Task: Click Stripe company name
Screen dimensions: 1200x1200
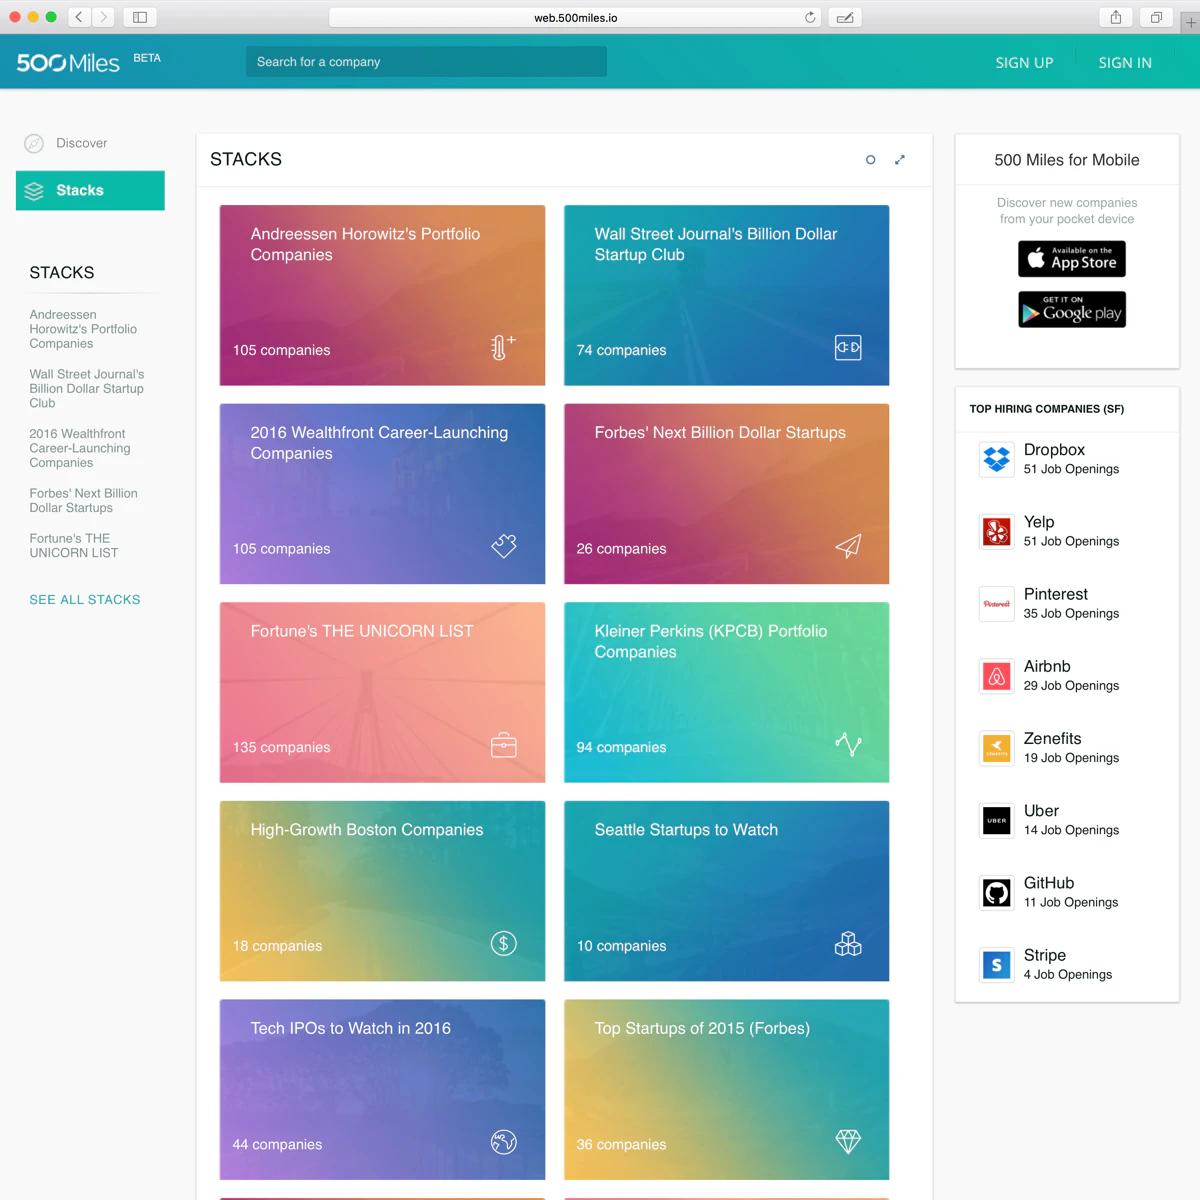Action: [1045, 955]
